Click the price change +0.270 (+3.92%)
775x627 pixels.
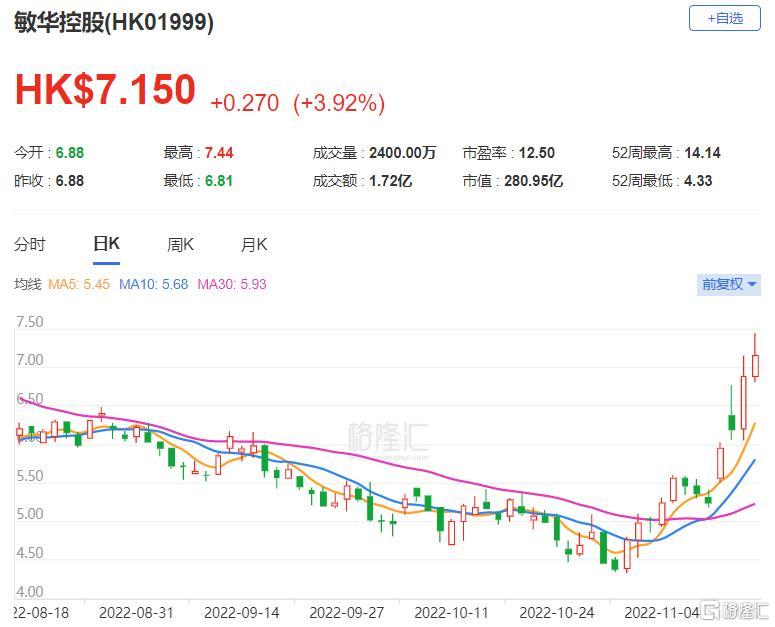[298, 103]
